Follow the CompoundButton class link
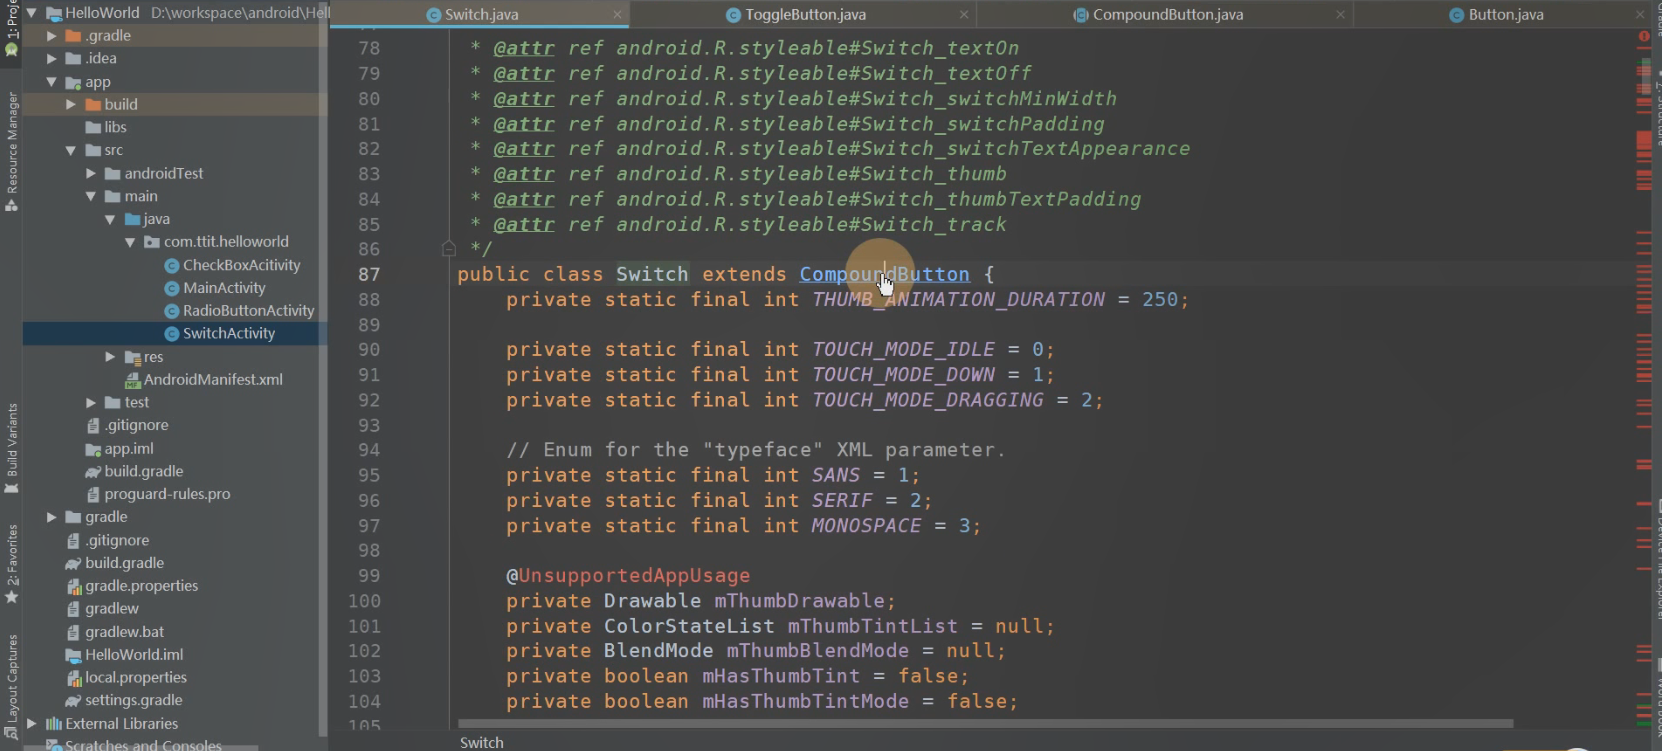This screenshot has width=1662, height=751. point(884,275)
